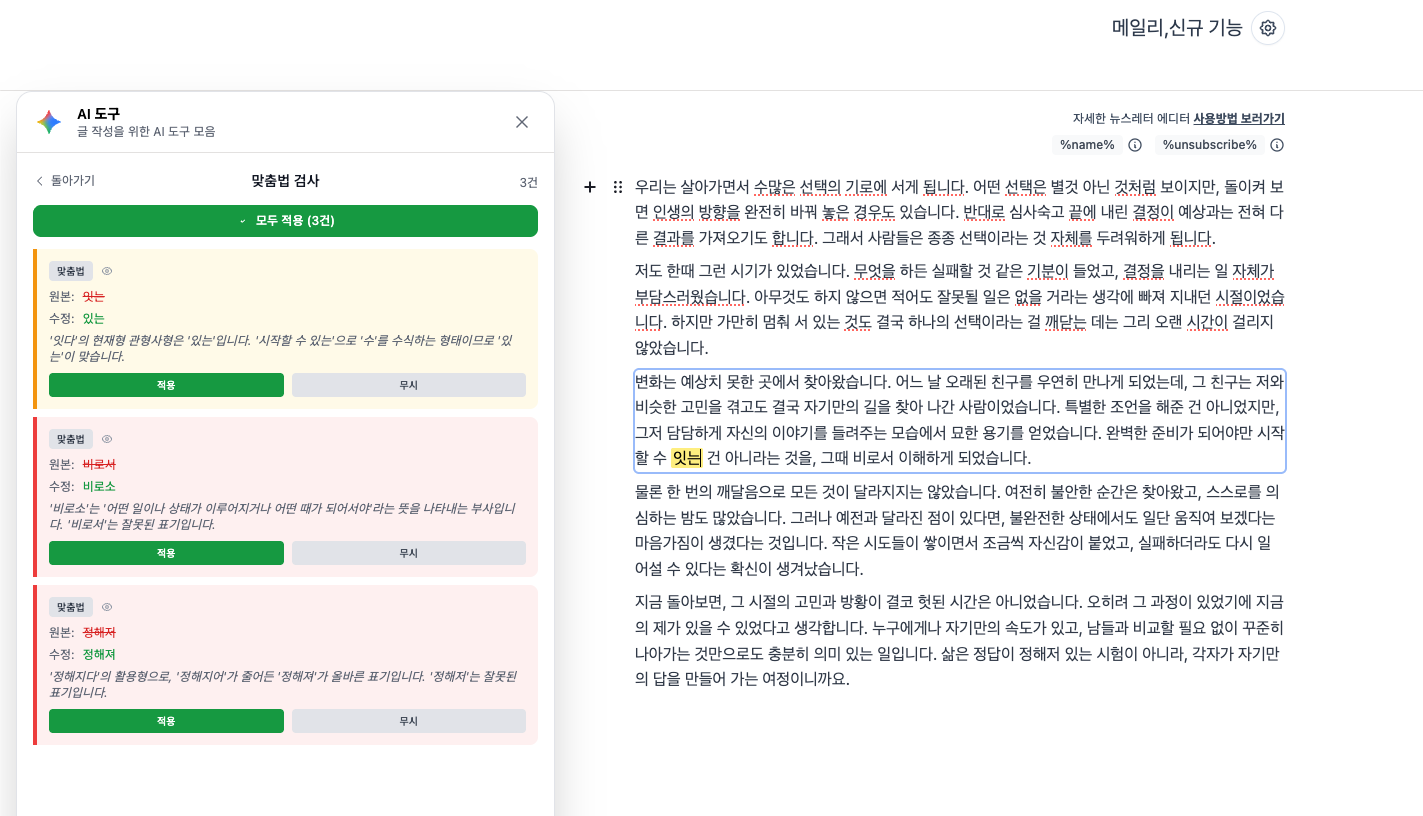Apply all corrections with 모두 적용 (3건)
Viewport: 1423px width, 816px height.
[x=285, y=221]
